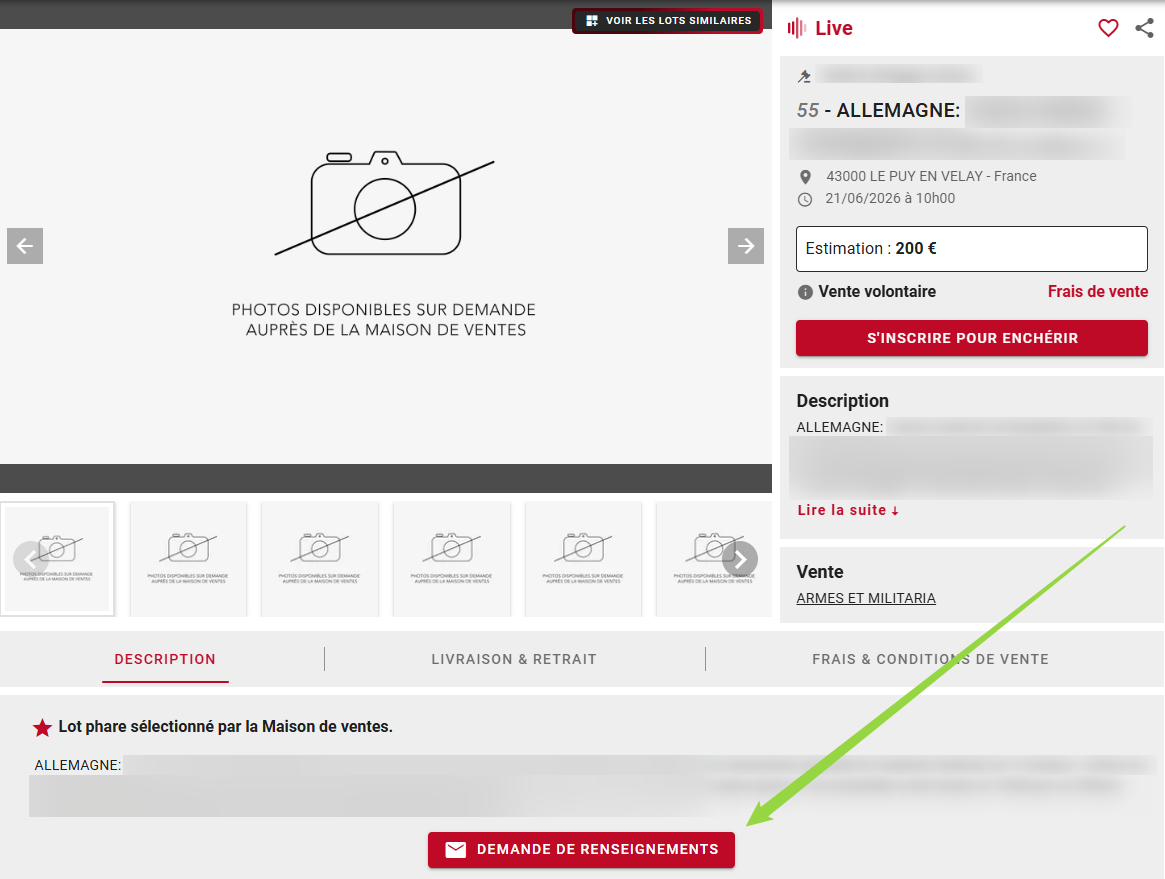
Task: Add lot to favorites with heart icon
Action: pos(1108,28)
